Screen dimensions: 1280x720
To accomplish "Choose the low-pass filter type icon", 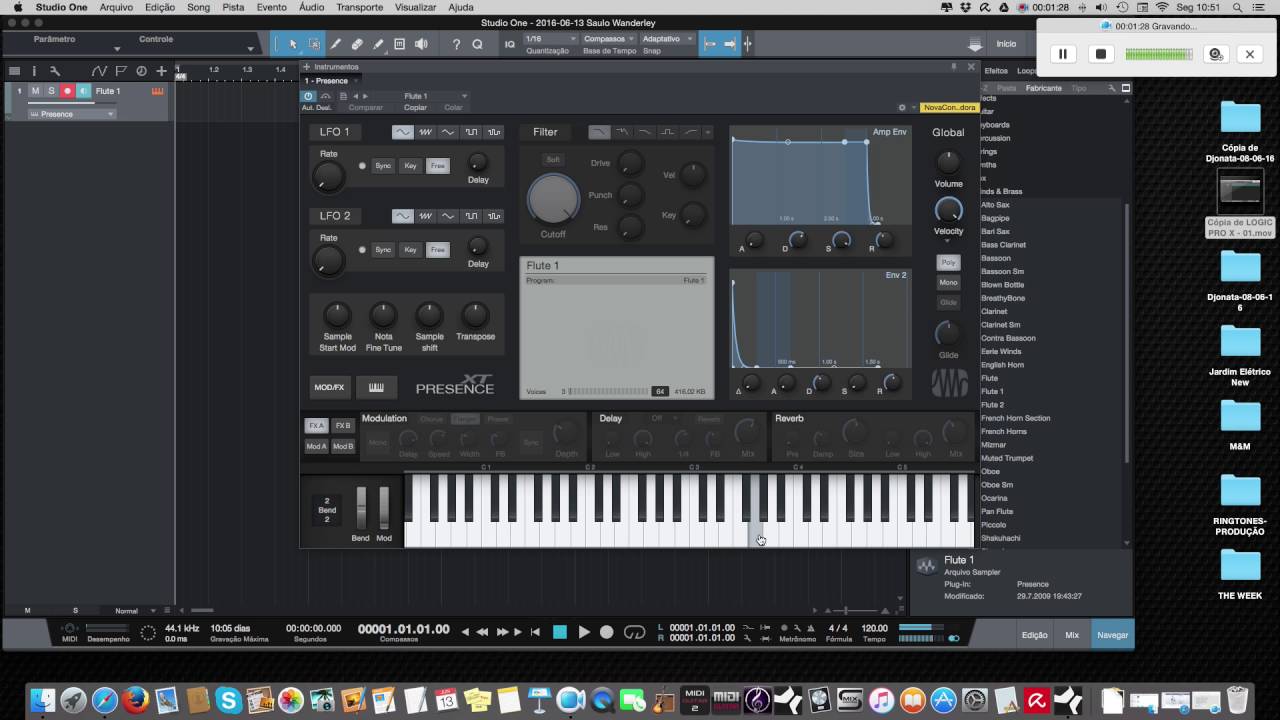I will click(x=599, y=132).
